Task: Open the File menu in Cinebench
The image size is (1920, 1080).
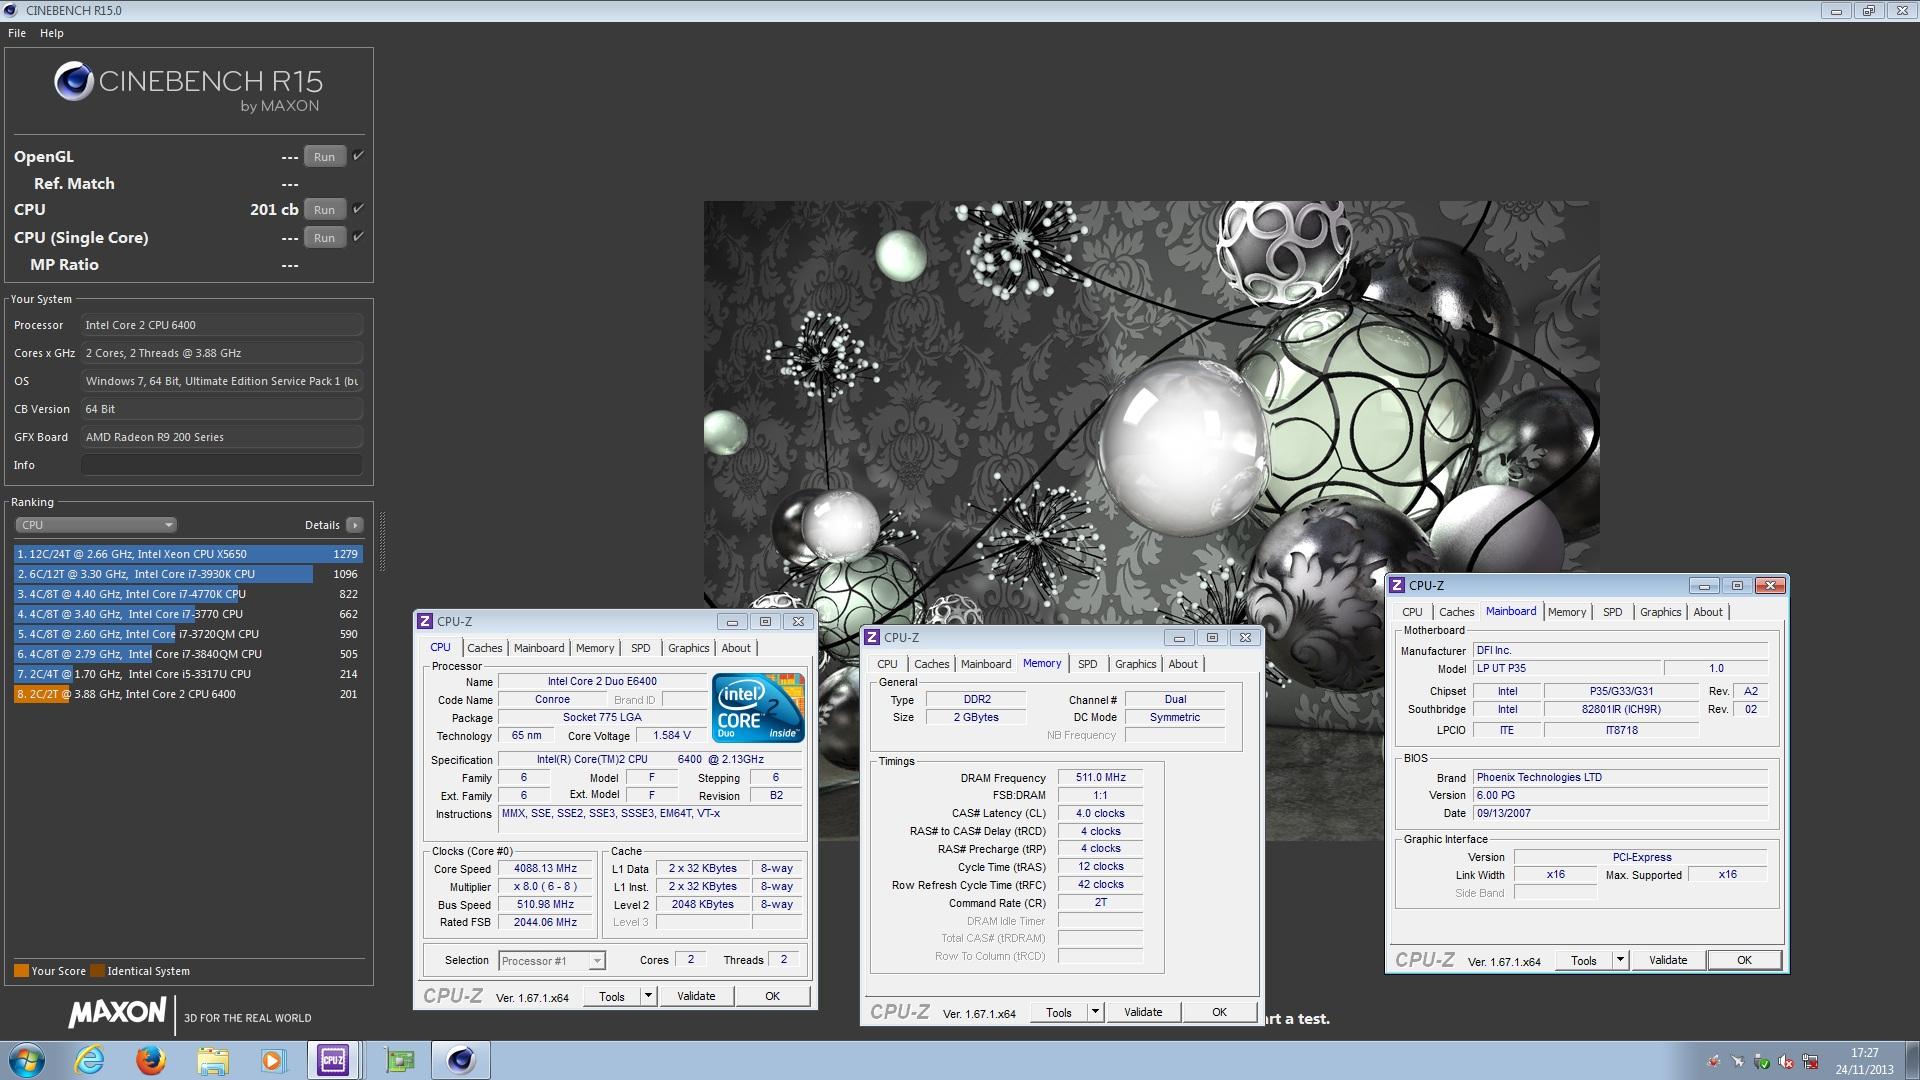Action: point(17,33)
